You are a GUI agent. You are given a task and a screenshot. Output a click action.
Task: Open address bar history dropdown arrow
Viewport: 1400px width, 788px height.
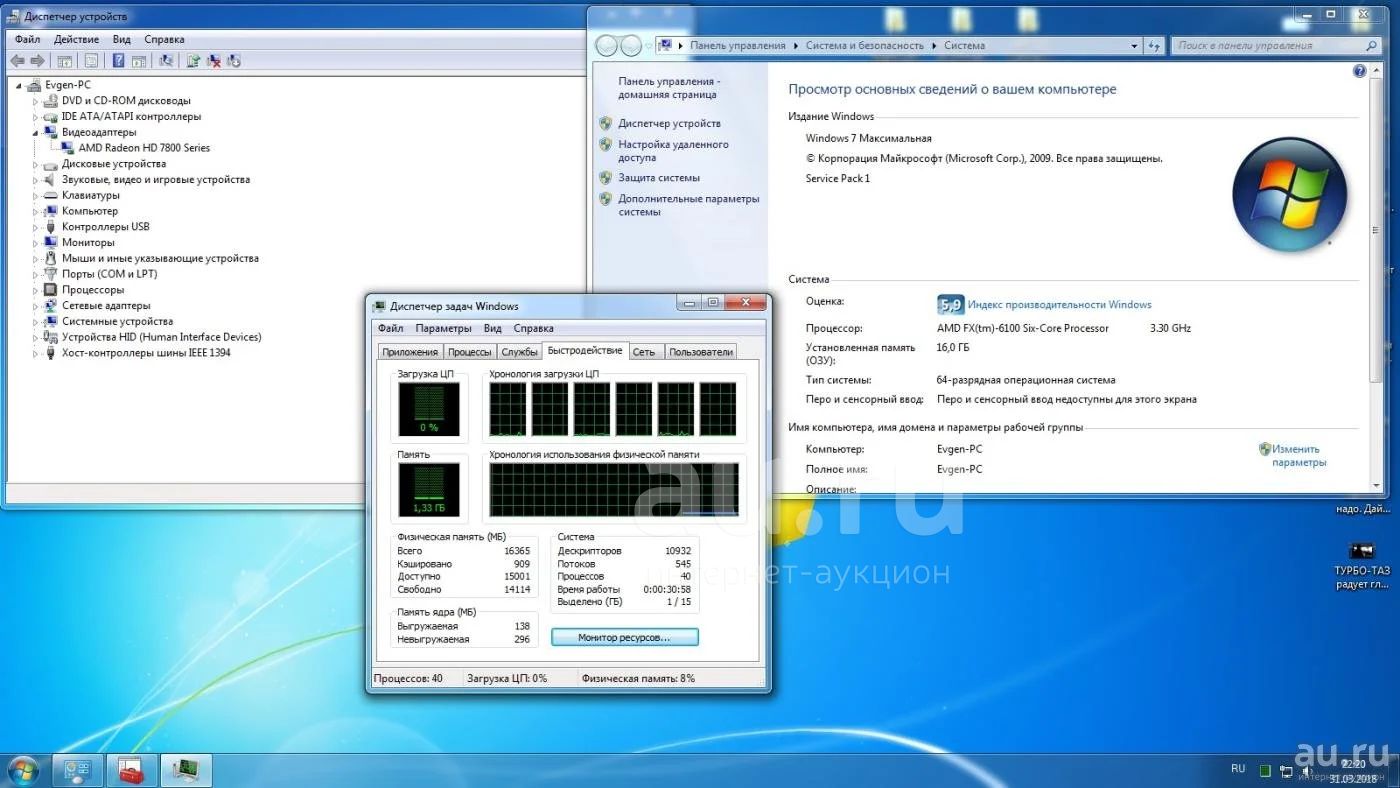[1134, 46]
